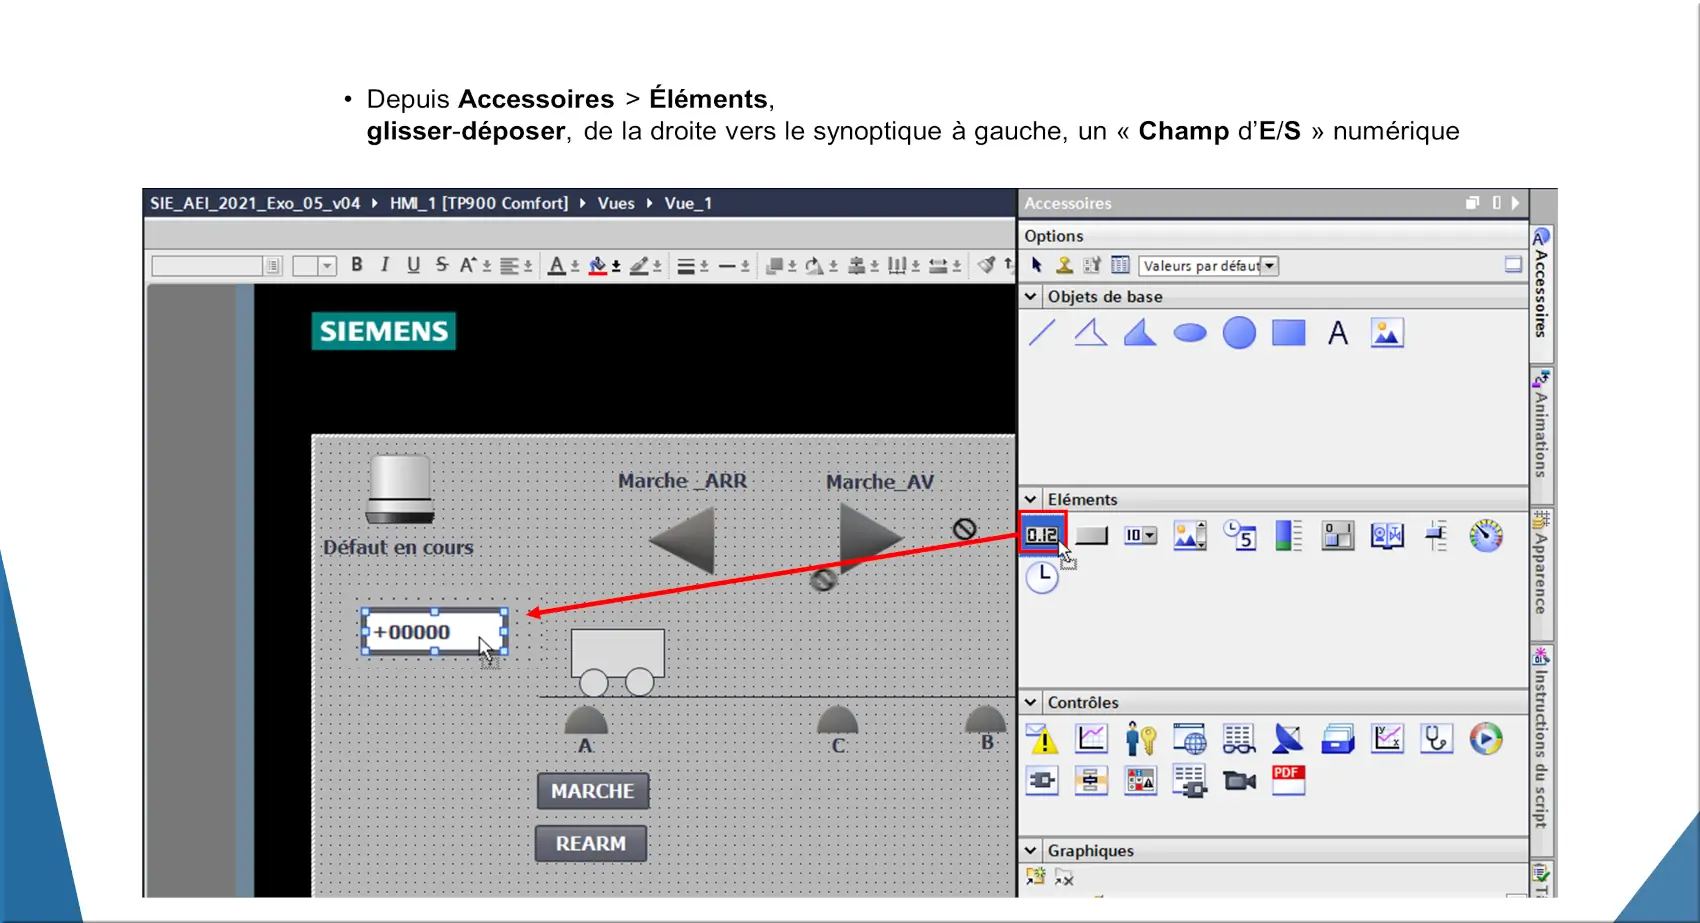Click HMI_1 [TP900 Comfort] in breadcrumb
The height and width of the screenshot is (923, 1700).
478,203
